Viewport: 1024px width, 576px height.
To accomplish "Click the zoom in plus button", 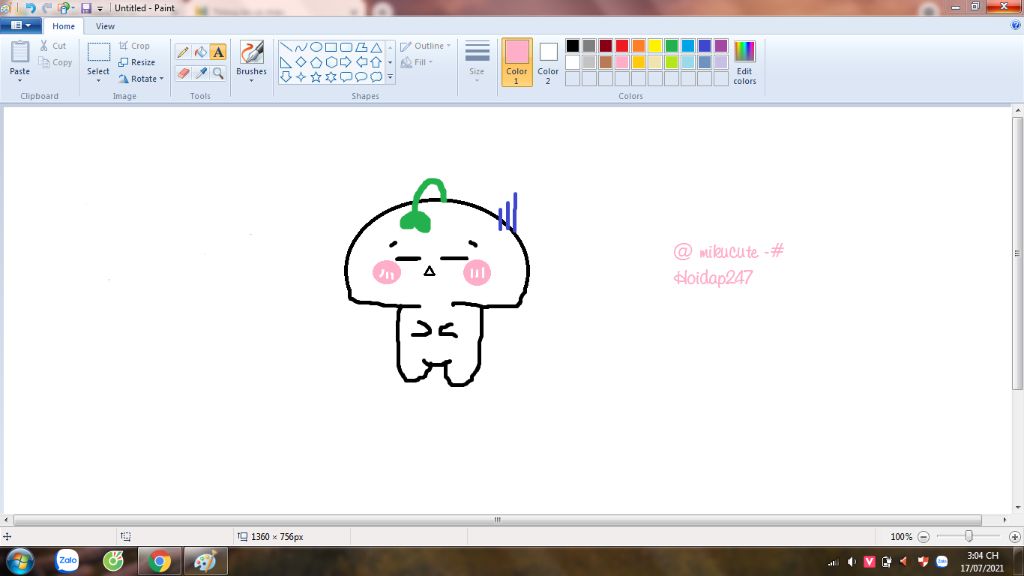I will 1015,537.
